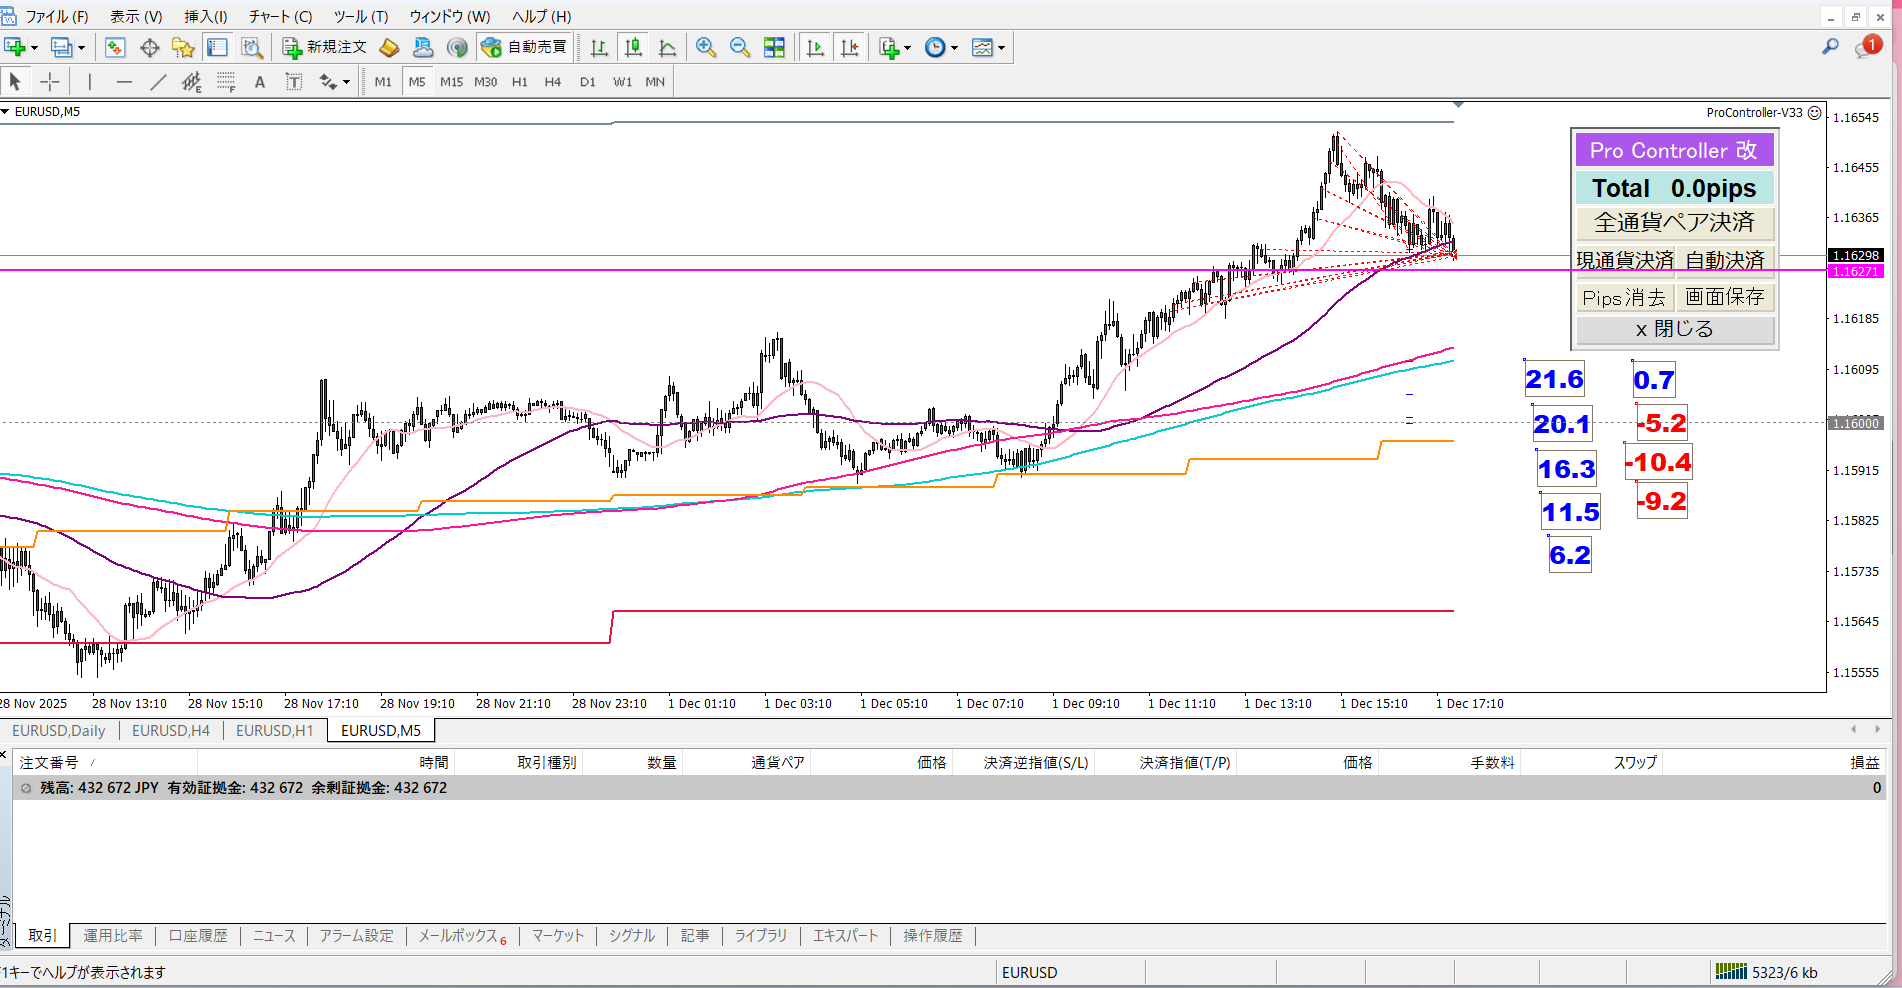Select the horizontal line drawing tool
This screenshot has height=988, width=1902.
click(x=124, y=82)
